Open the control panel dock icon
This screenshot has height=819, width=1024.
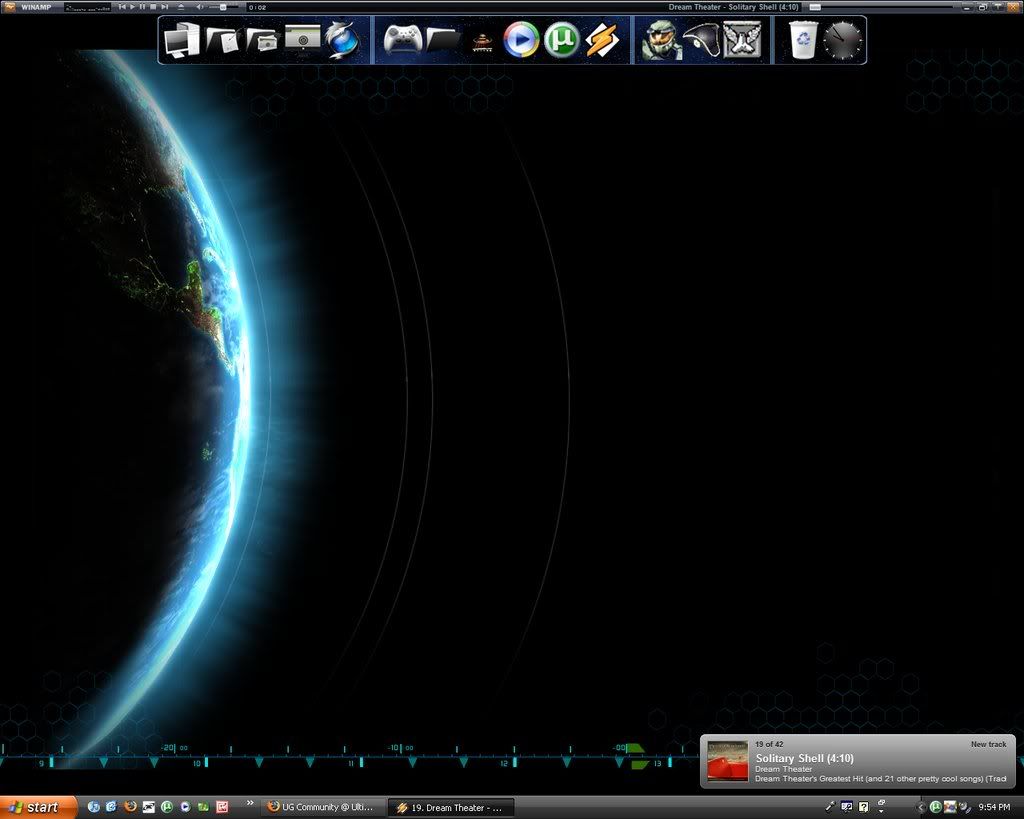[x=302, y=39]
